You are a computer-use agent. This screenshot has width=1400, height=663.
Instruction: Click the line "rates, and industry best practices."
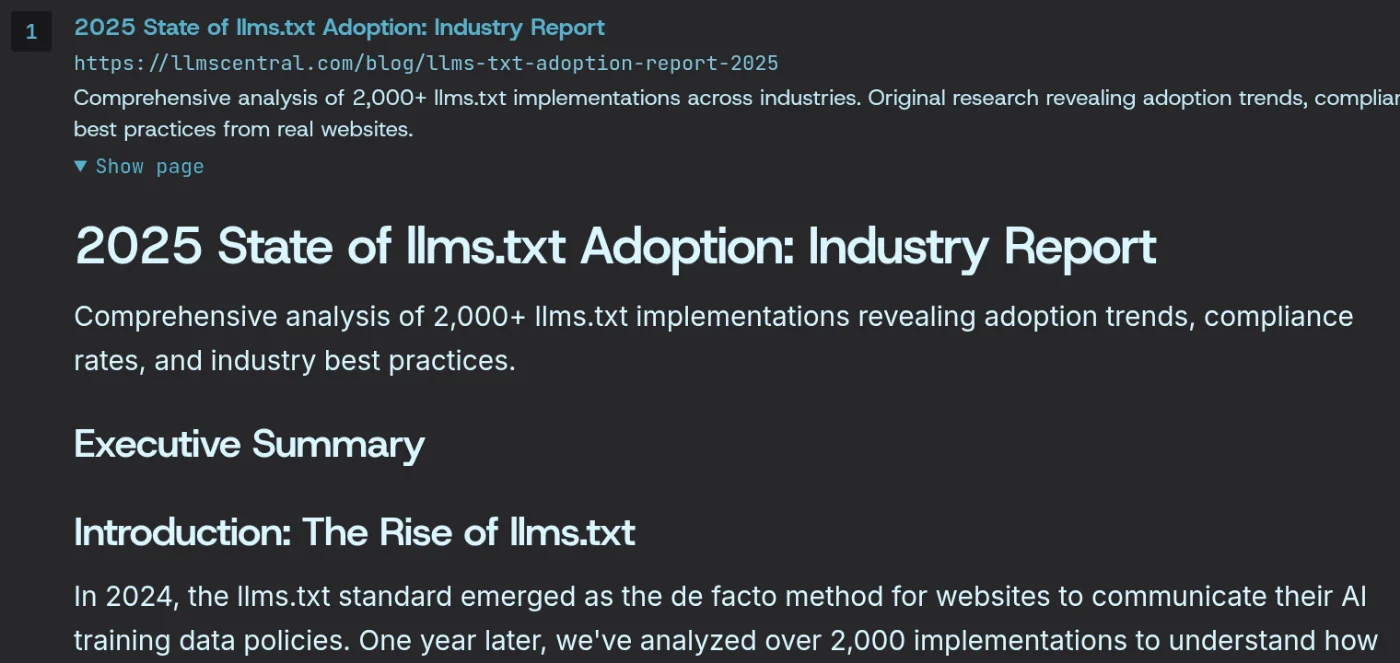pos(295,361)
